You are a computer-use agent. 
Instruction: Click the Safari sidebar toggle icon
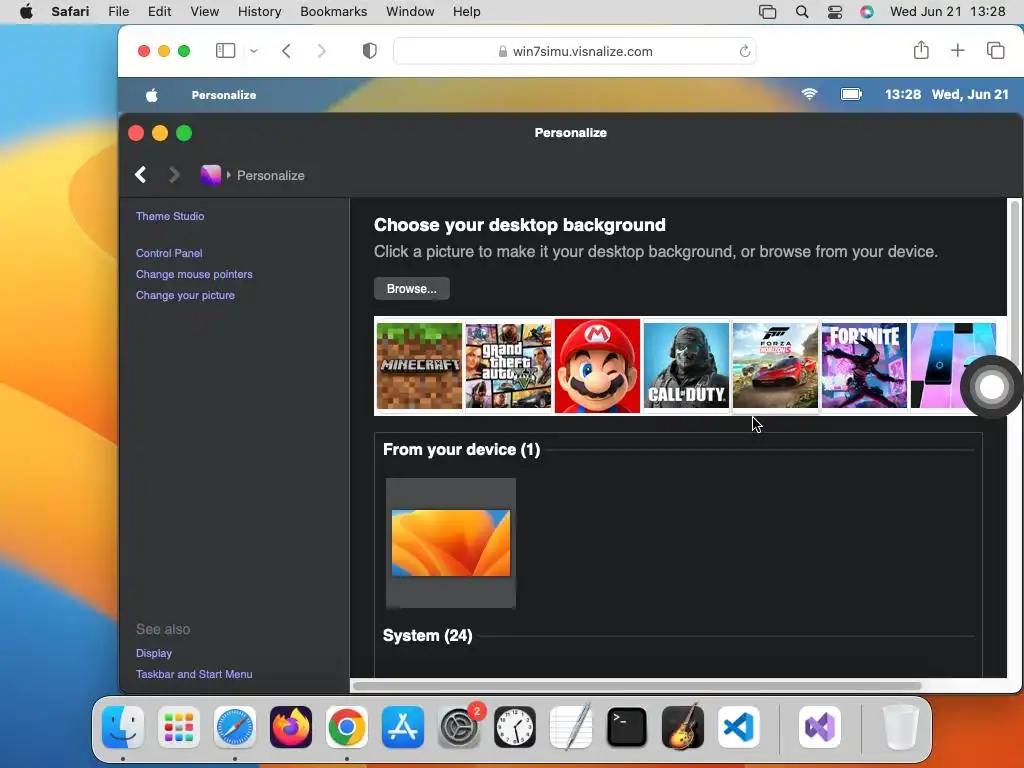(225, 51)
